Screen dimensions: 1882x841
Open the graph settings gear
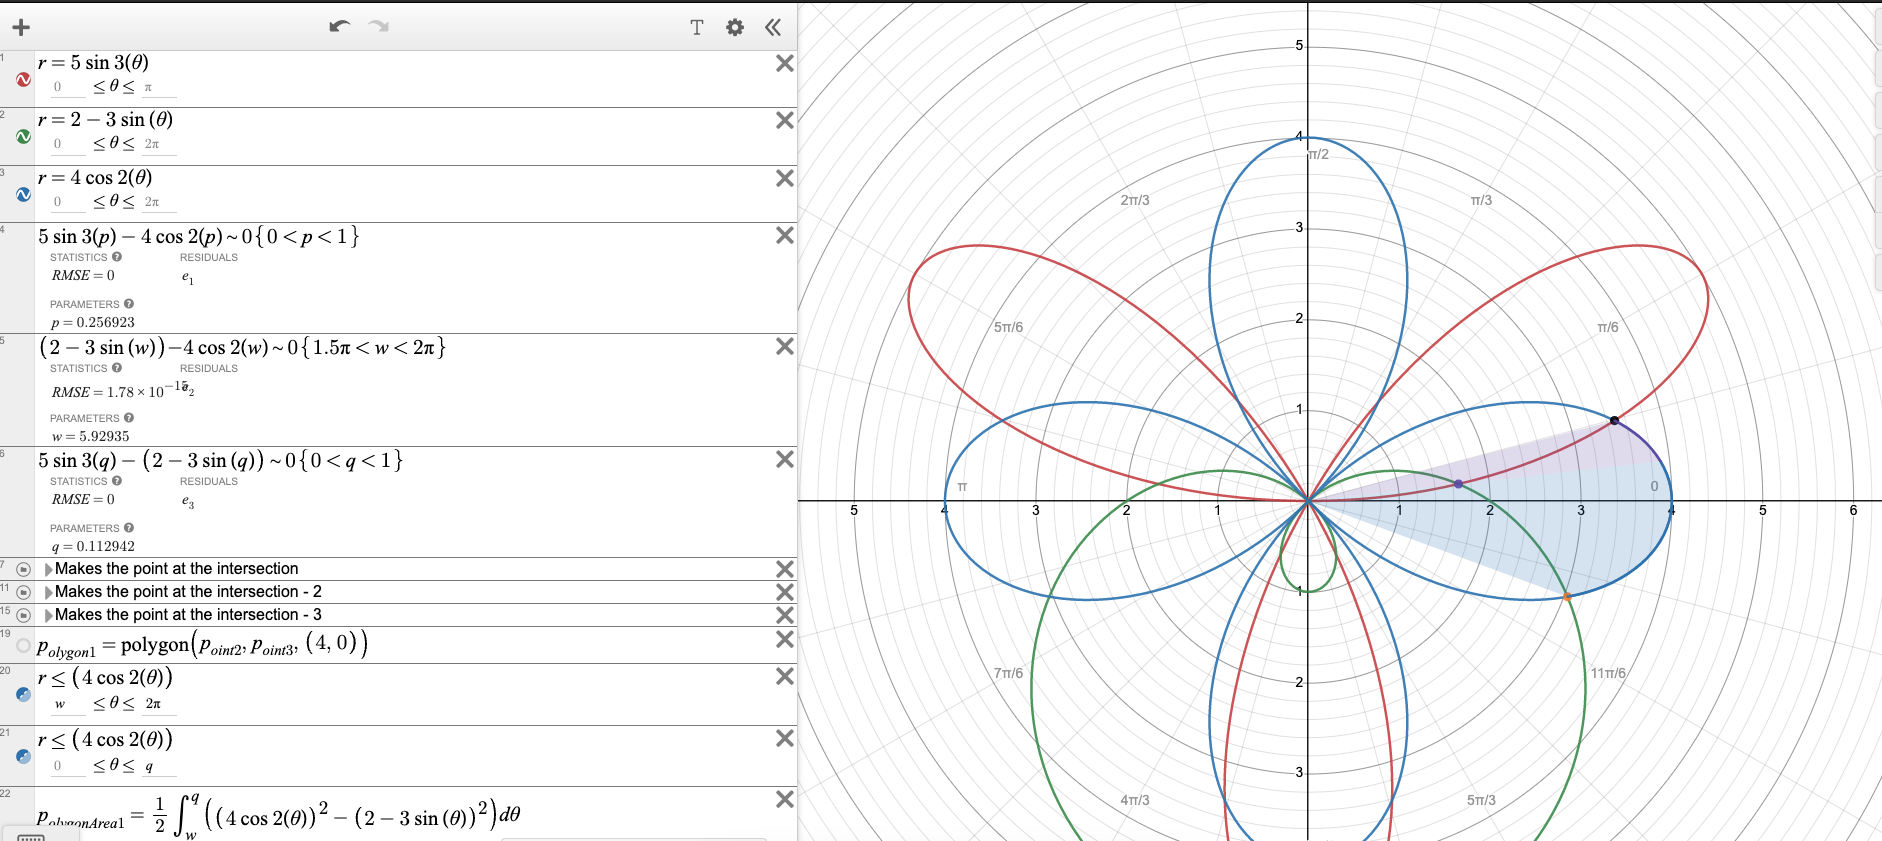(x=735, y=28)
